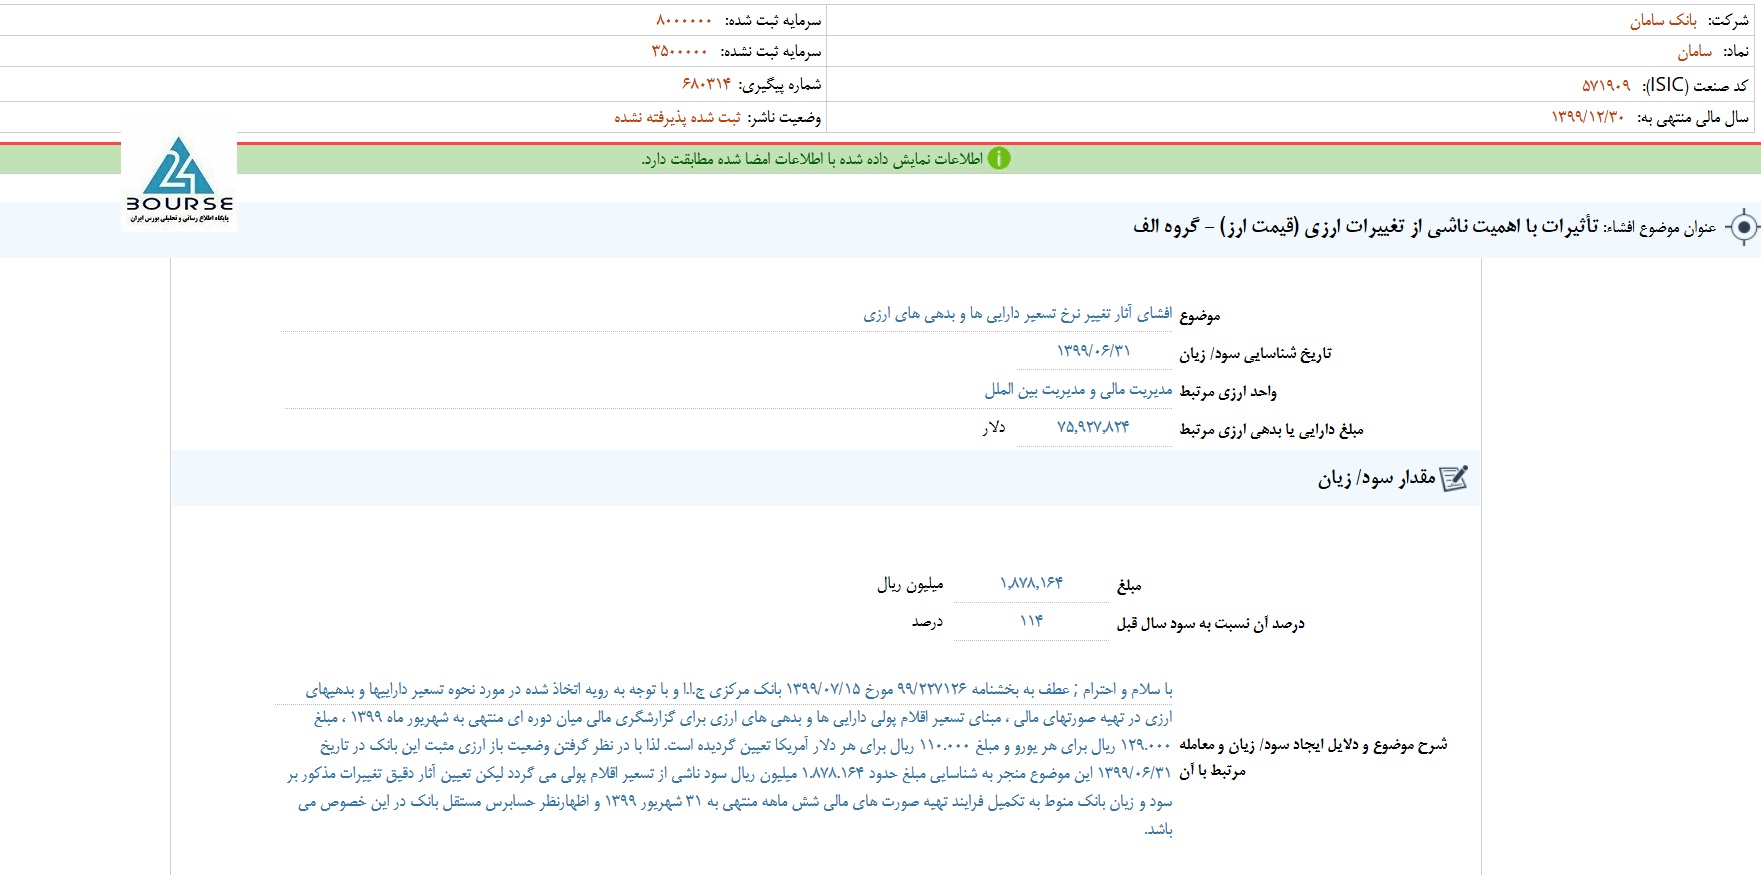Click label شماره پیگیری
The height and width of the screenshot is (875, 1761).
pyautogui.click(x=779, y=85)
